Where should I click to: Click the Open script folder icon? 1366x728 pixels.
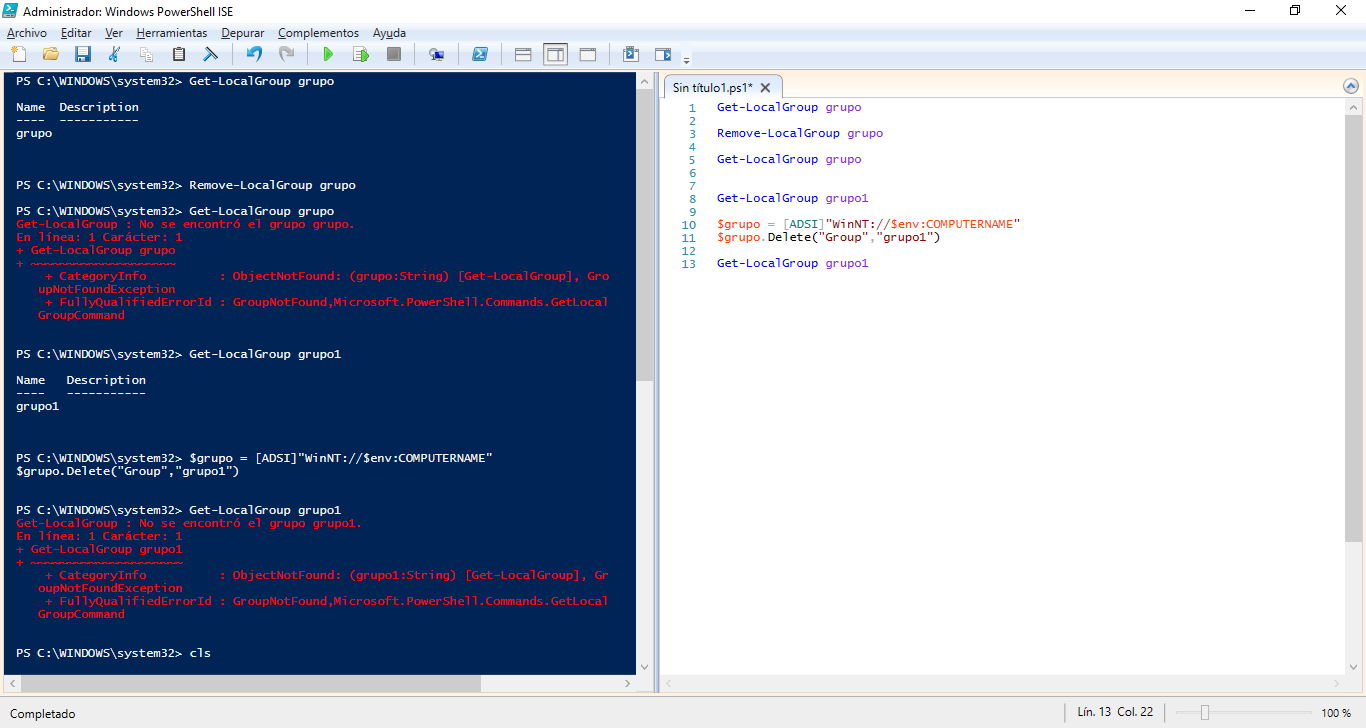pos(51,54)
